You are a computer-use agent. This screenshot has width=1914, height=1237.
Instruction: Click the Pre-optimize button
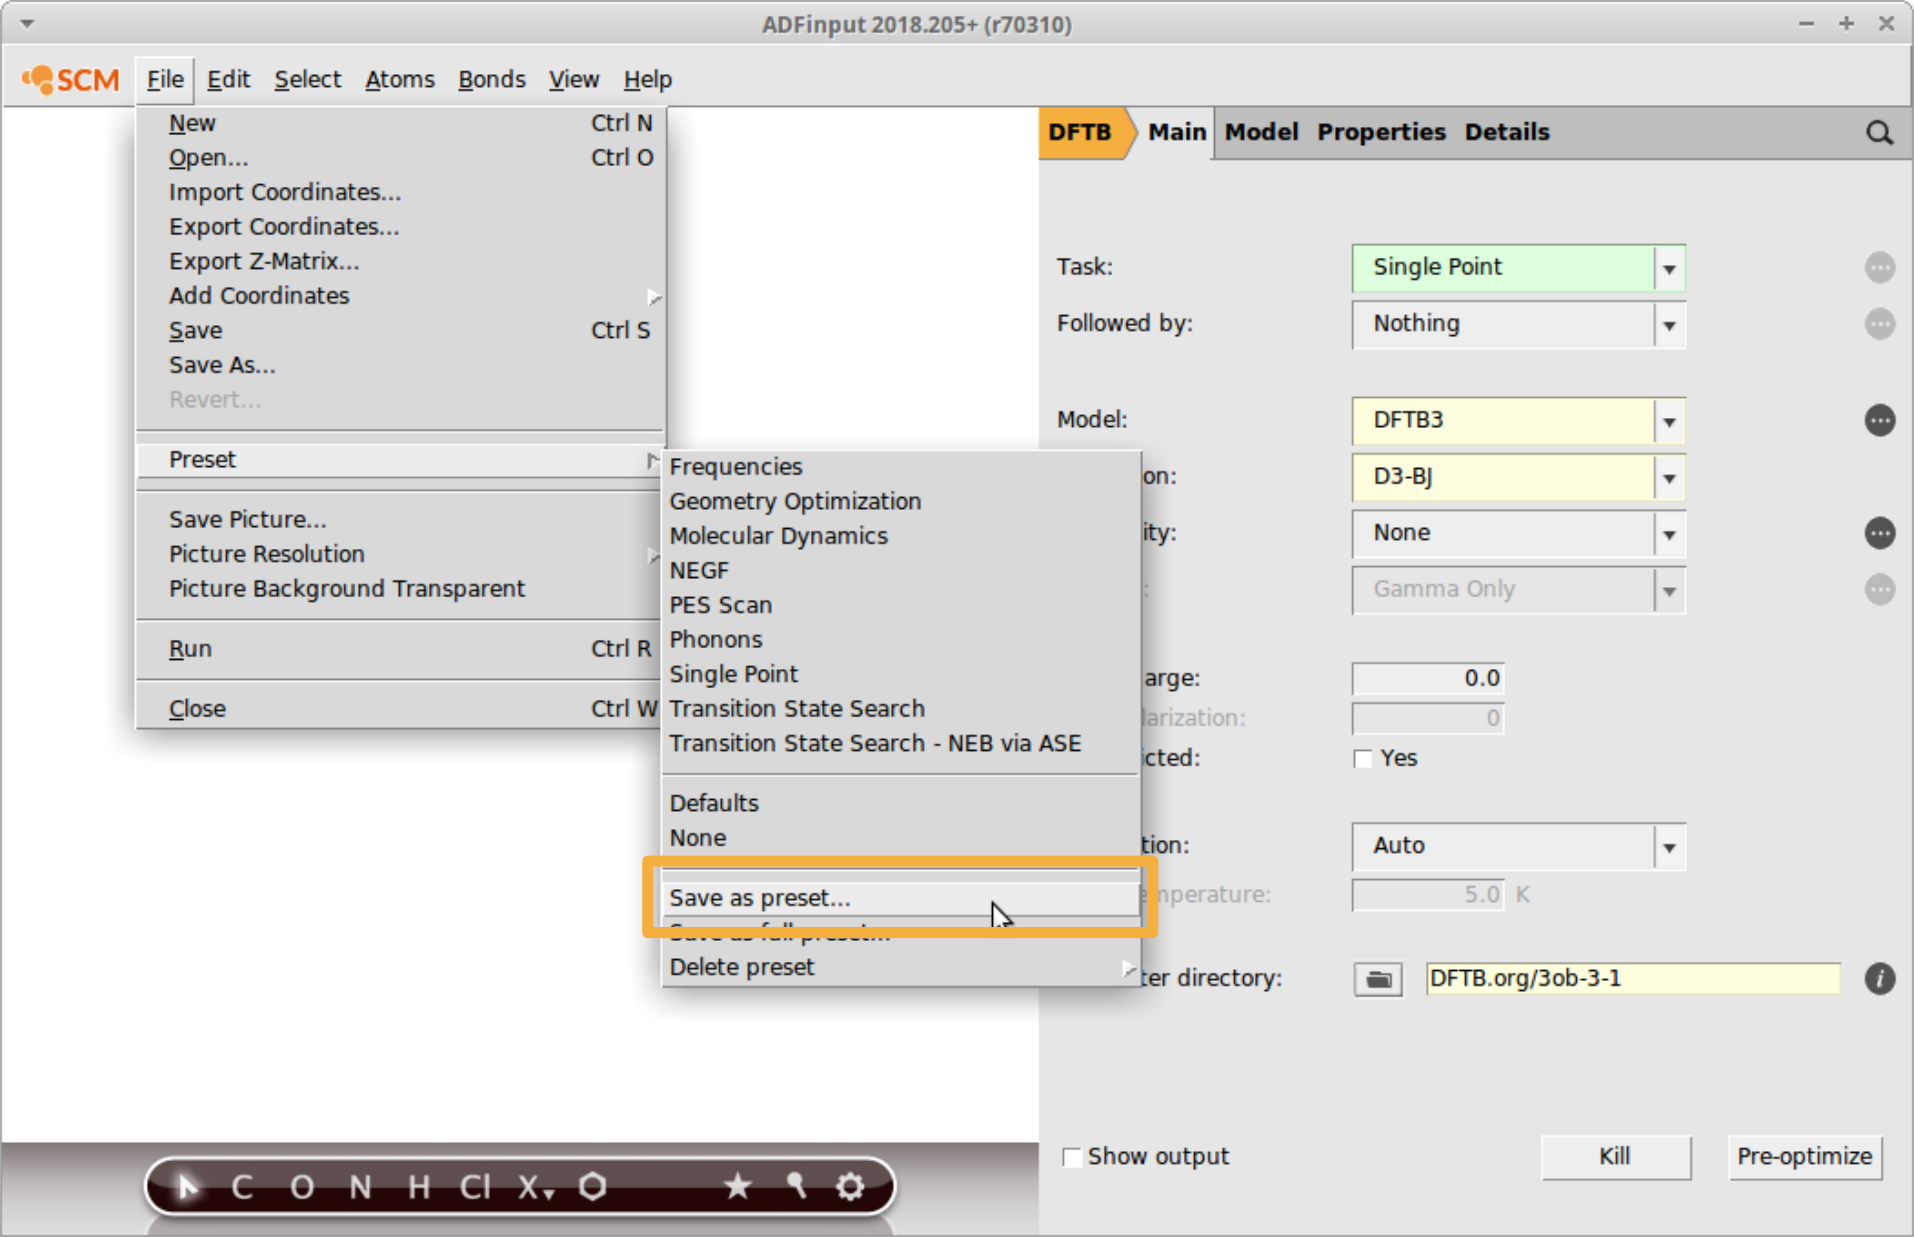[1804, 1157]
